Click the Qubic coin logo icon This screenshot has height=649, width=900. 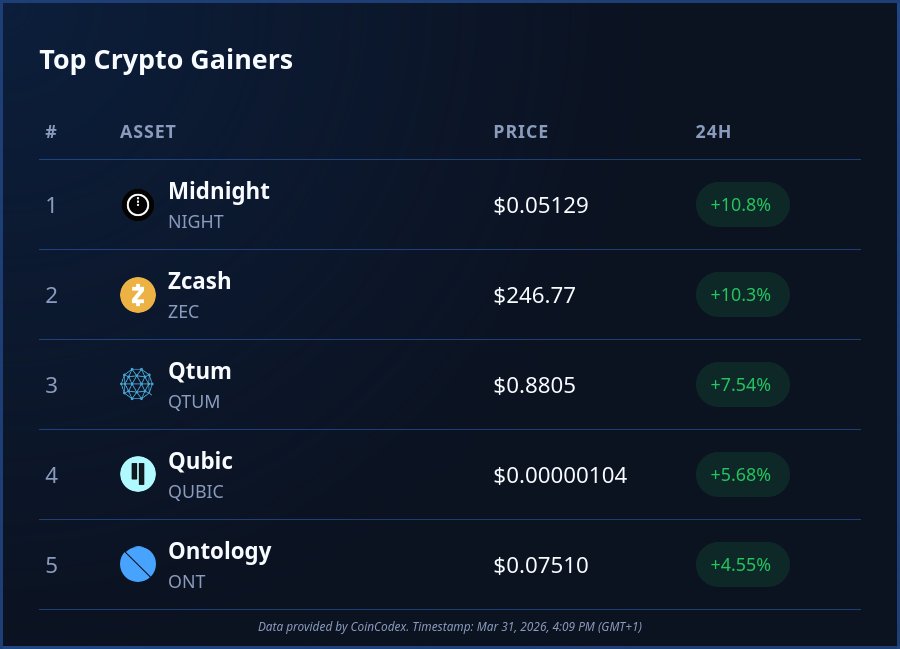click(138, 475)
